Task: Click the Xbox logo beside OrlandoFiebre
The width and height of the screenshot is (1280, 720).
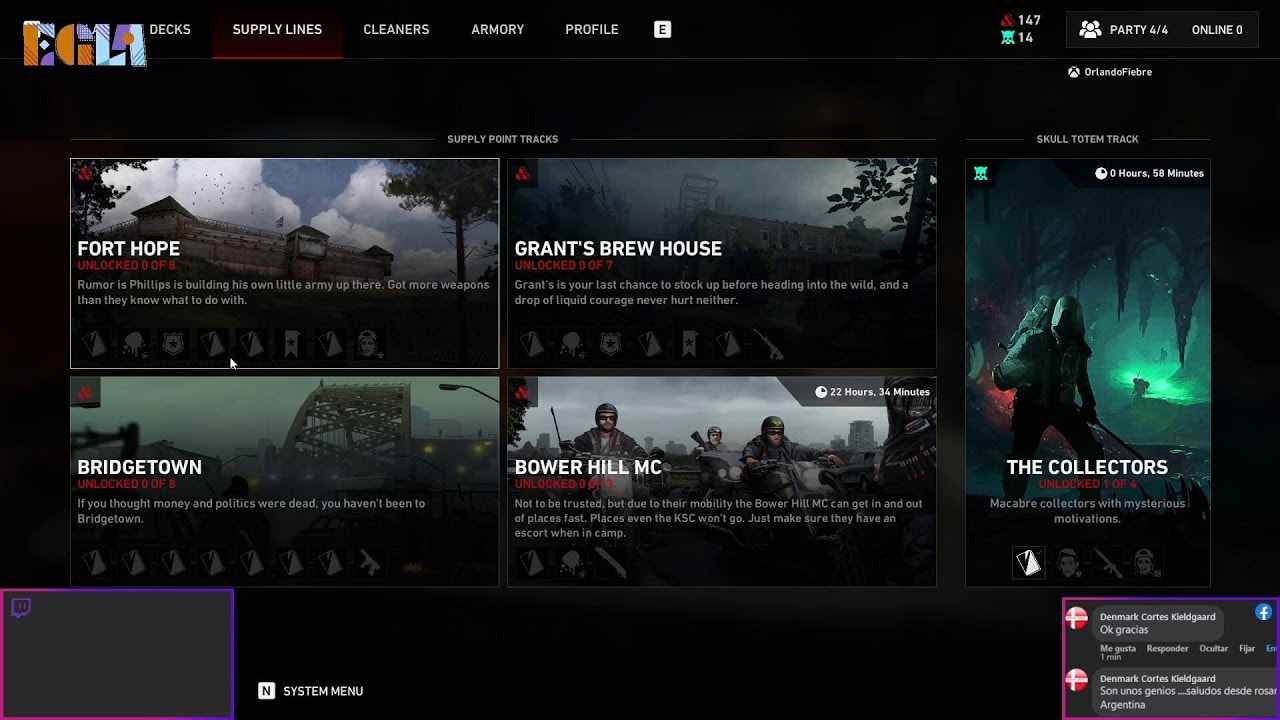Action: click(x=1074, y=72)
